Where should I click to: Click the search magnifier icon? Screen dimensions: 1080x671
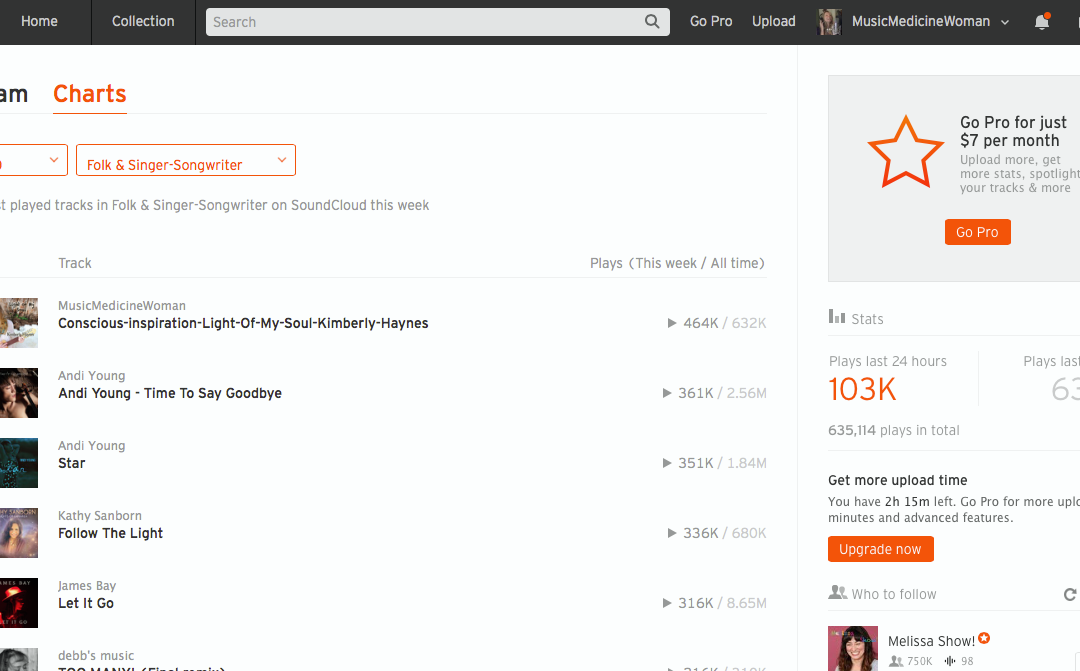652,21
